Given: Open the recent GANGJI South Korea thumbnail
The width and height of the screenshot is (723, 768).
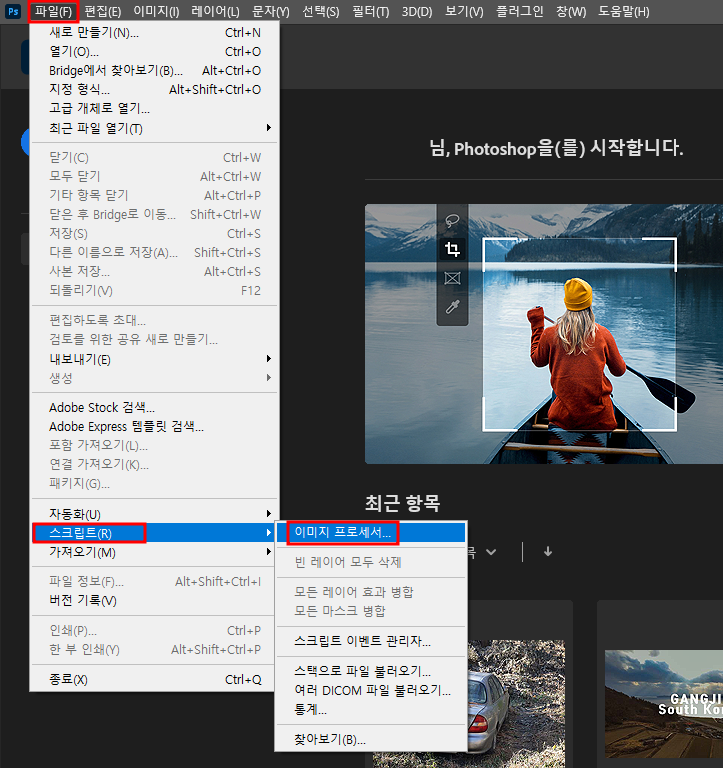Looking at the screenshot, I should point(664,704).
